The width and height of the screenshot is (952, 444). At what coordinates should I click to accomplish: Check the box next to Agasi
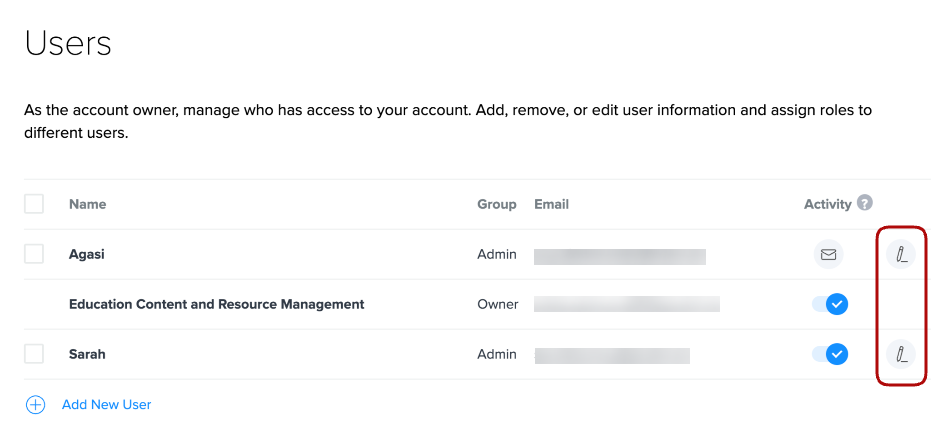(34, 254)
